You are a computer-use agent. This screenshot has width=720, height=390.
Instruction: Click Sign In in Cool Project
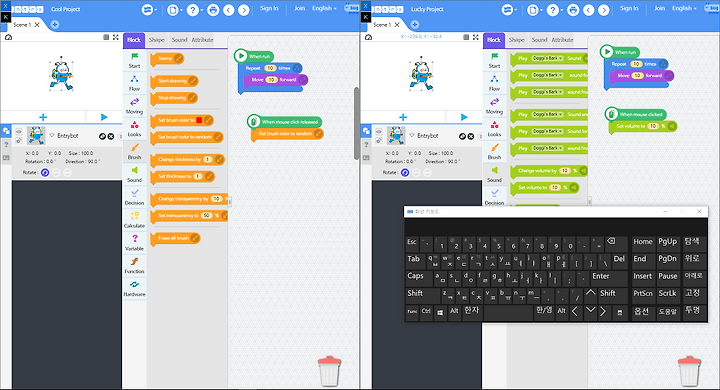pos(269,8)
